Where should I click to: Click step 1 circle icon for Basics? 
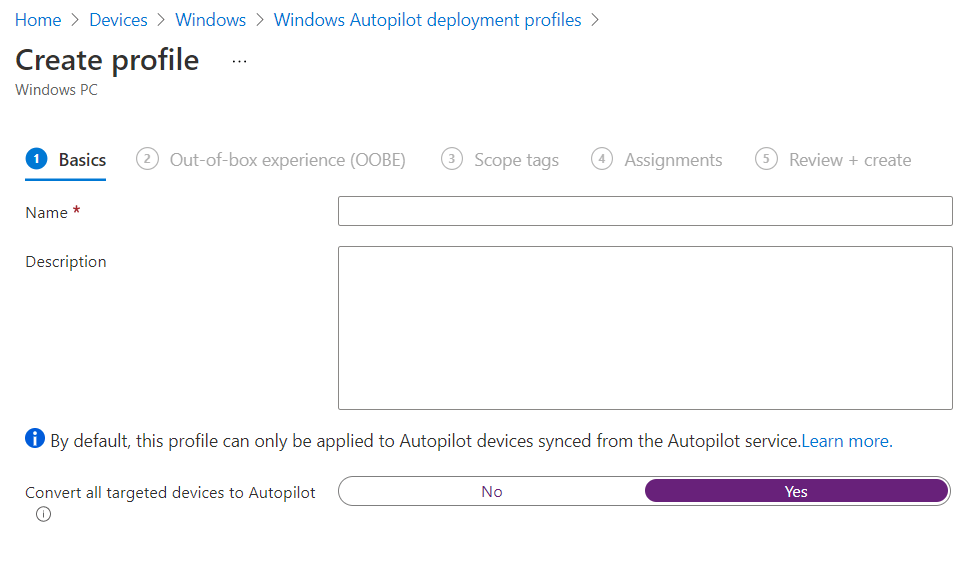pos(37,159)
